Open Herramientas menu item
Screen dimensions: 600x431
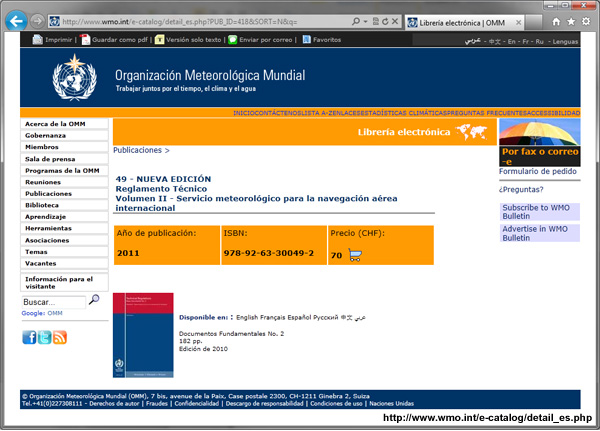[x=64, y=228]
